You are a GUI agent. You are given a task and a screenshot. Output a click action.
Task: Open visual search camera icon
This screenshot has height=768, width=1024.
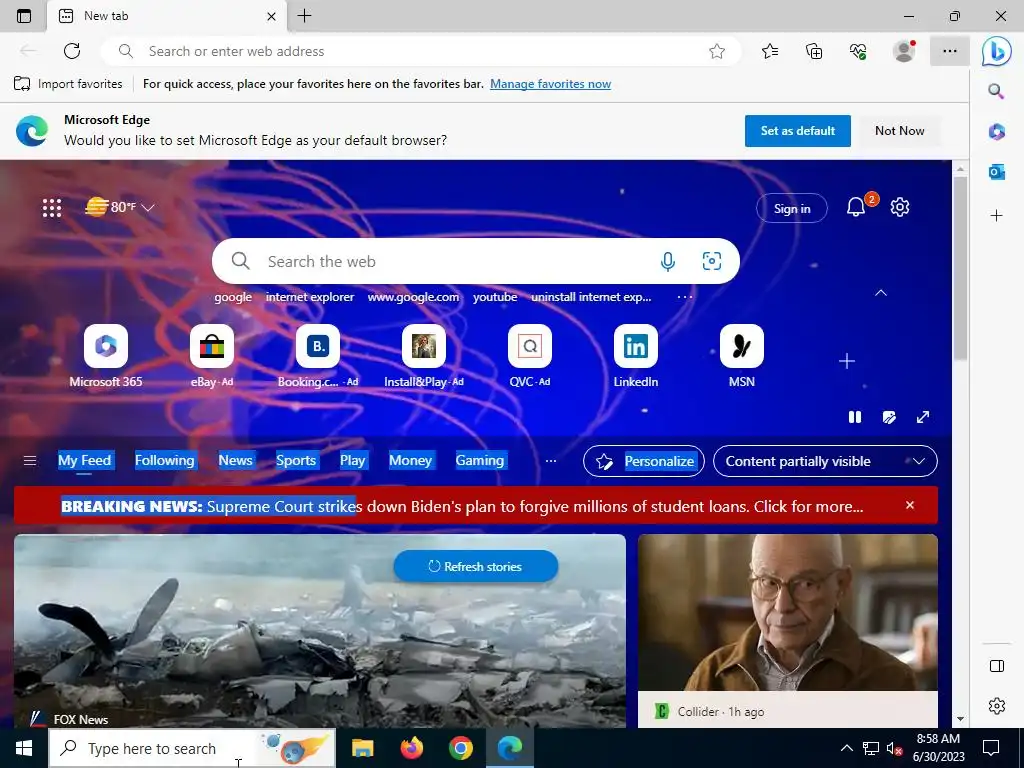click(x=712, y=261)
